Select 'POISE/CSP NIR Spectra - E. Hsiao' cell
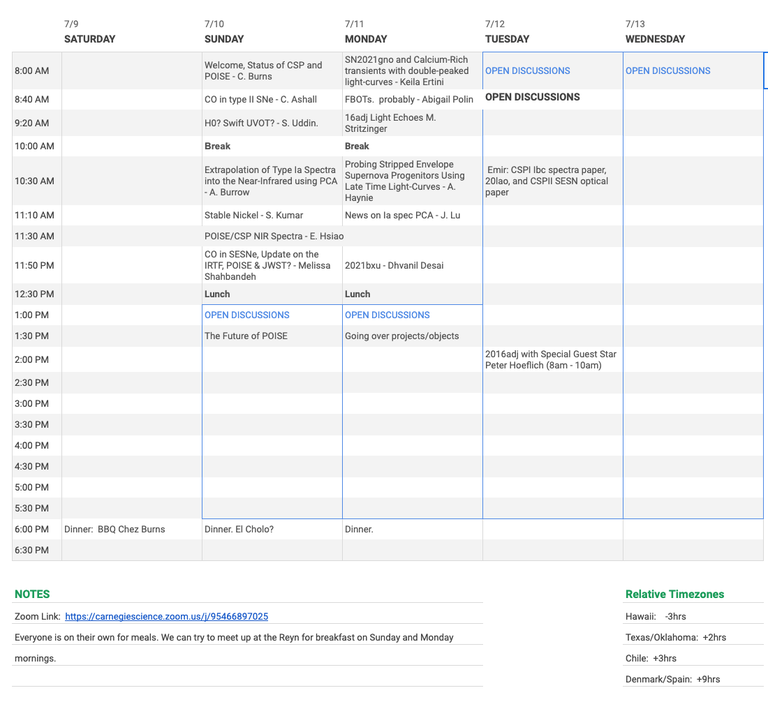The width and height of the screenshot is (768, 702). (273, 236)
